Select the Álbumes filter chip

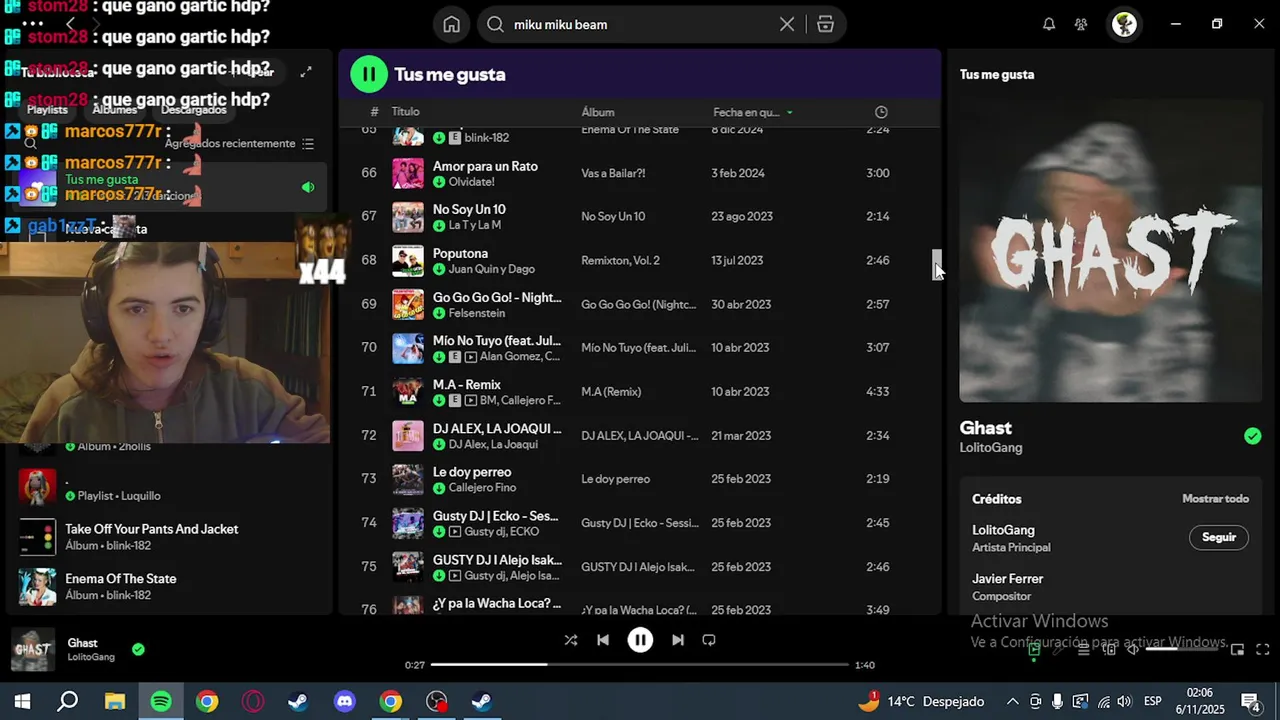point(115,109)
